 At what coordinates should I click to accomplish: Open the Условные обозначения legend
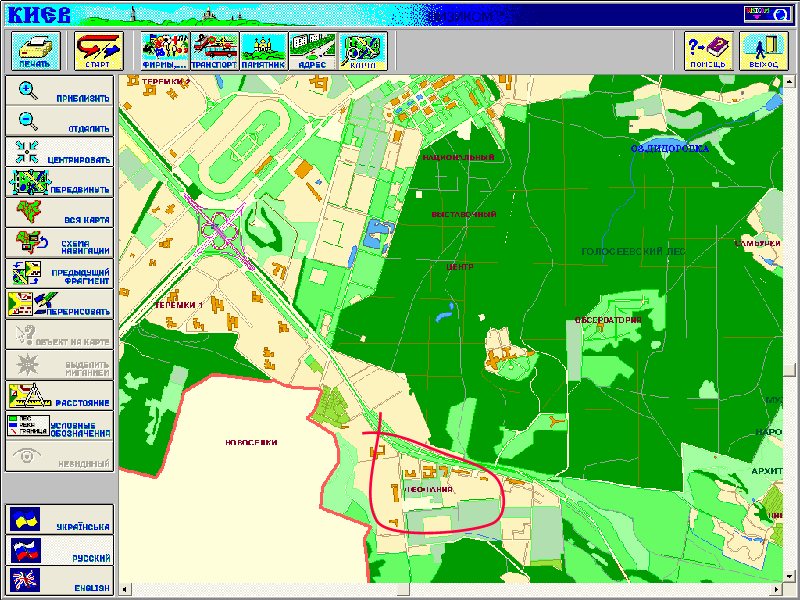(59, 425)
